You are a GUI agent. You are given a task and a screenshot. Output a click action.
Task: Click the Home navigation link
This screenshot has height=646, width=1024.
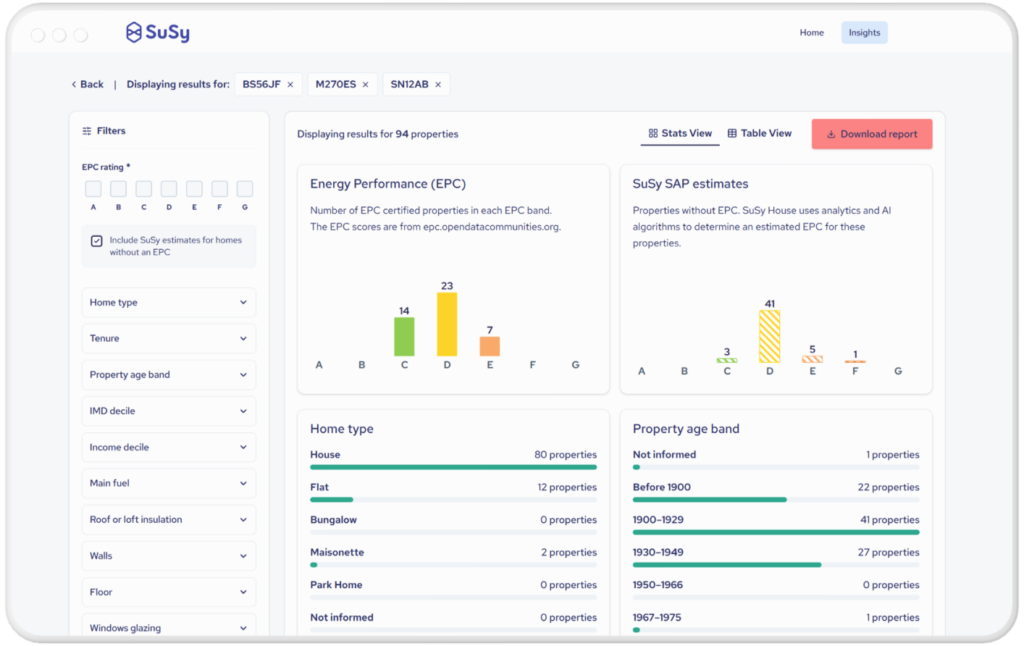(x=812, y=33)
